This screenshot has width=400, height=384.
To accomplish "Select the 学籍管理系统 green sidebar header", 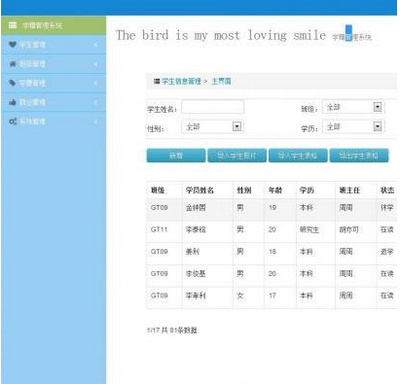I will [54, 25].
